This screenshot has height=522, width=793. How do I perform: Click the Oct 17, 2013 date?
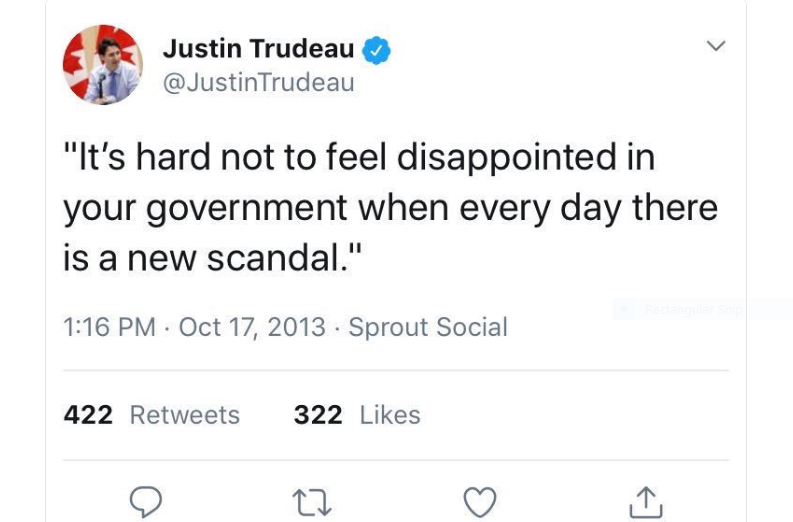[252, 327]
